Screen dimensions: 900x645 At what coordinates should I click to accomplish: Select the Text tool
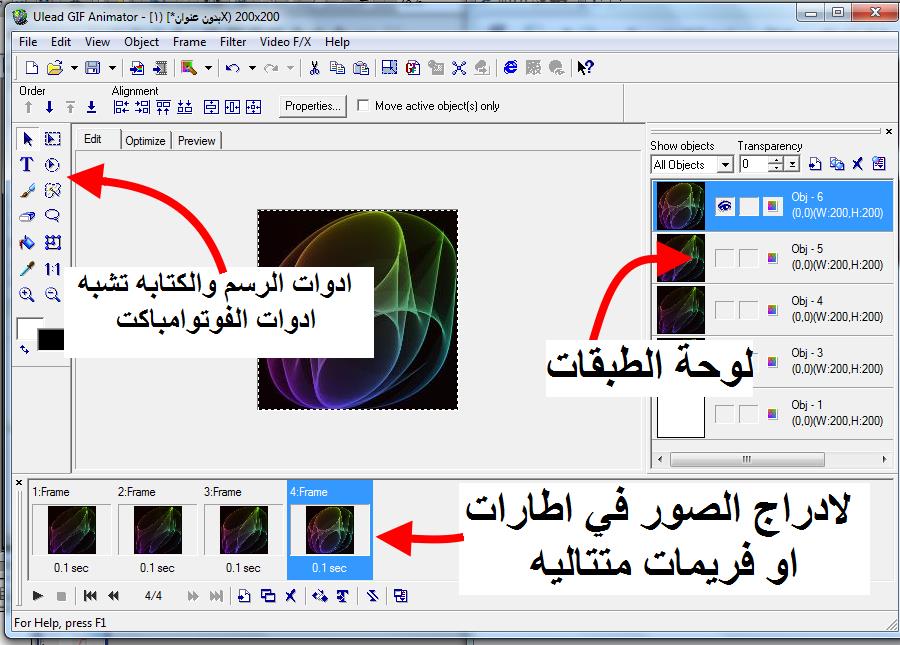click(x=27, y=165)
